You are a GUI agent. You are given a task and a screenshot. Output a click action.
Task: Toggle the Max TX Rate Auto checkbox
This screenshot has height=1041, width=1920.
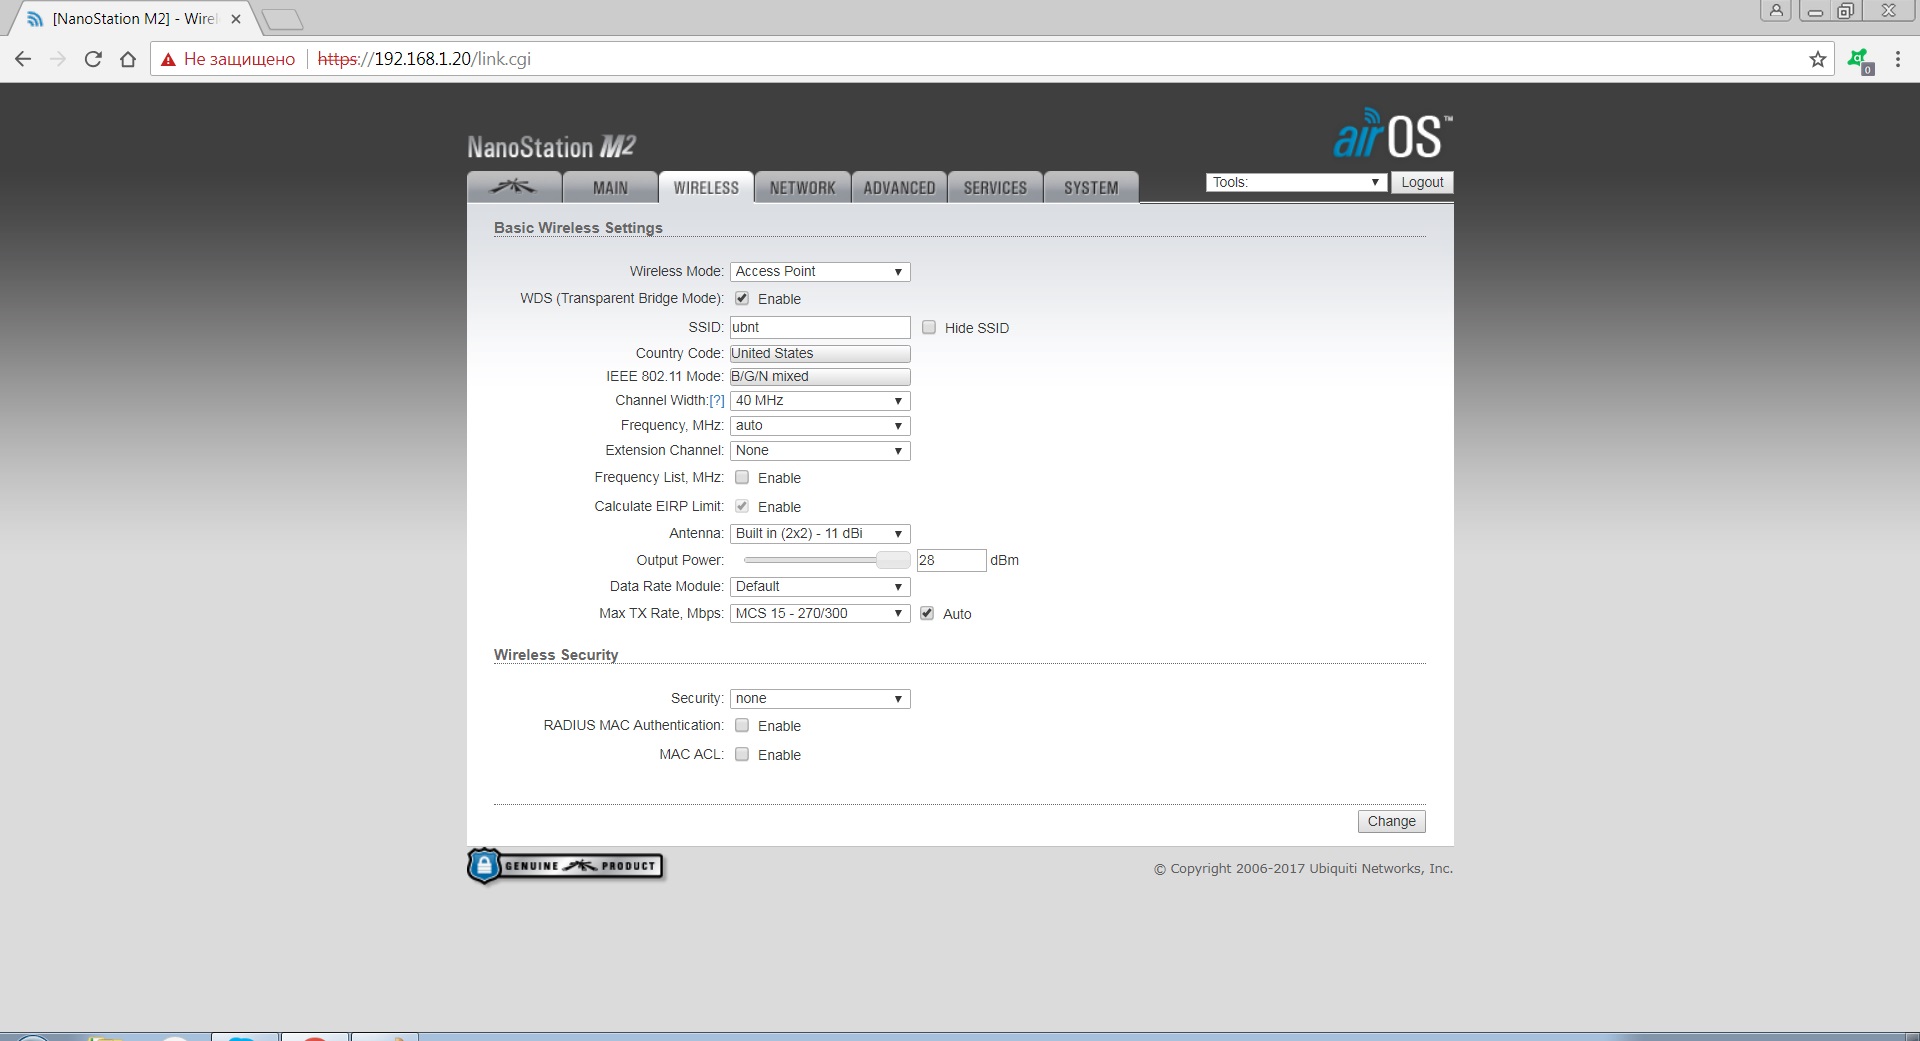(x=927, y=613)
